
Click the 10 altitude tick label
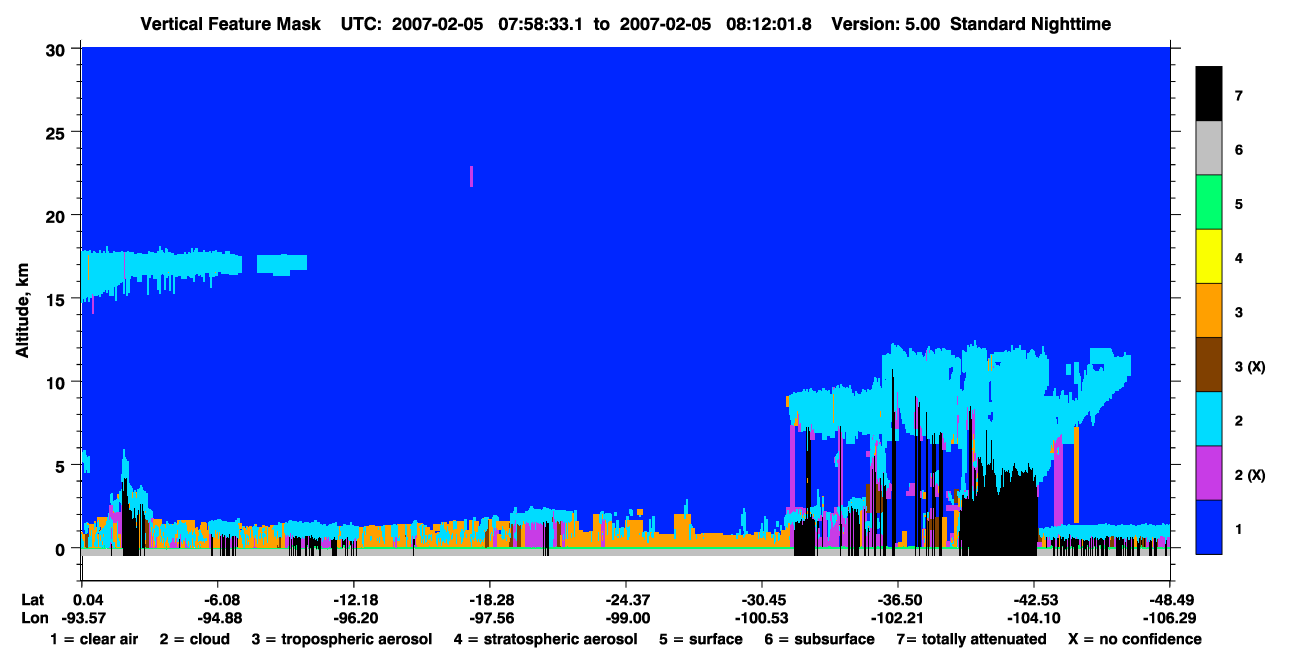click(57, 382)
